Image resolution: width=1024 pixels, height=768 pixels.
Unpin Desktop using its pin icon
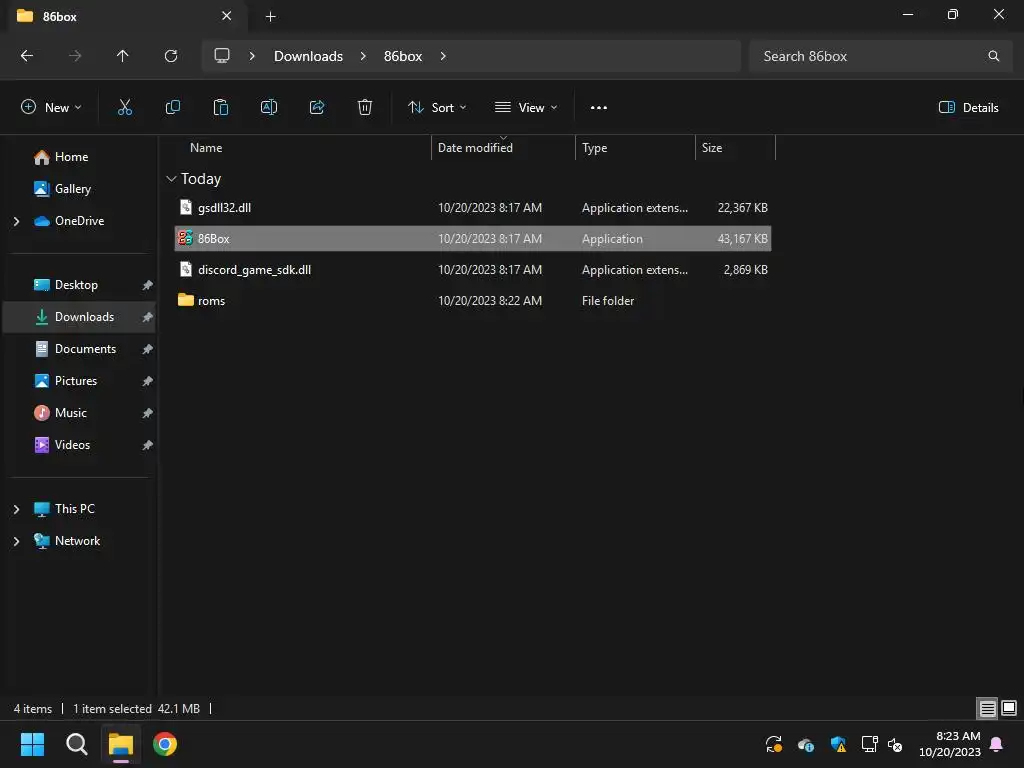pyautogui.click(x=148, y=285)
